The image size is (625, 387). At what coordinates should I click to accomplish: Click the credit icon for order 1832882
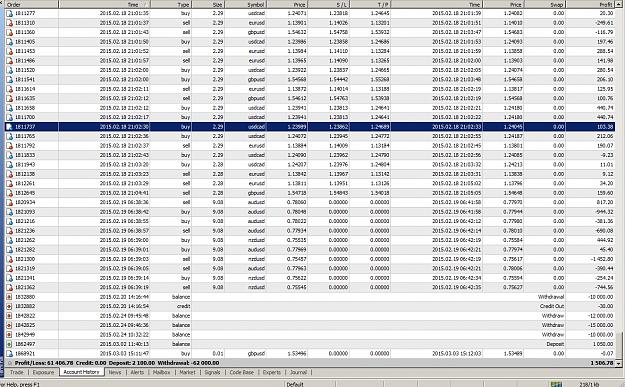point(10,306)
